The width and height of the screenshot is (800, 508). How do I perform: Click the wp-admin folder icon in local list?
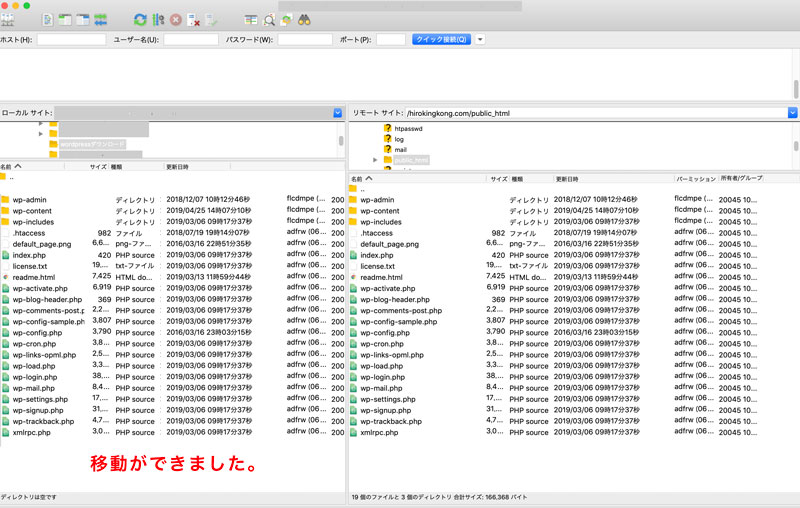pos(5,199)
